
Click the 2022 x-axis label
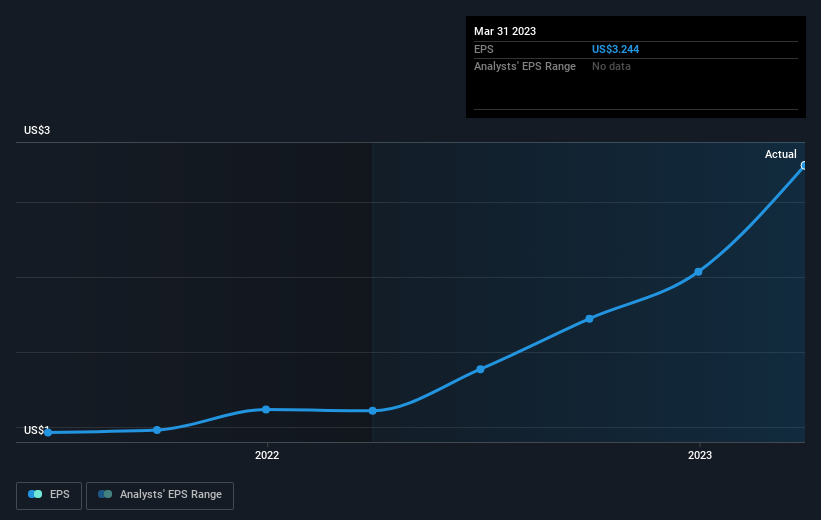pos(267,455)
